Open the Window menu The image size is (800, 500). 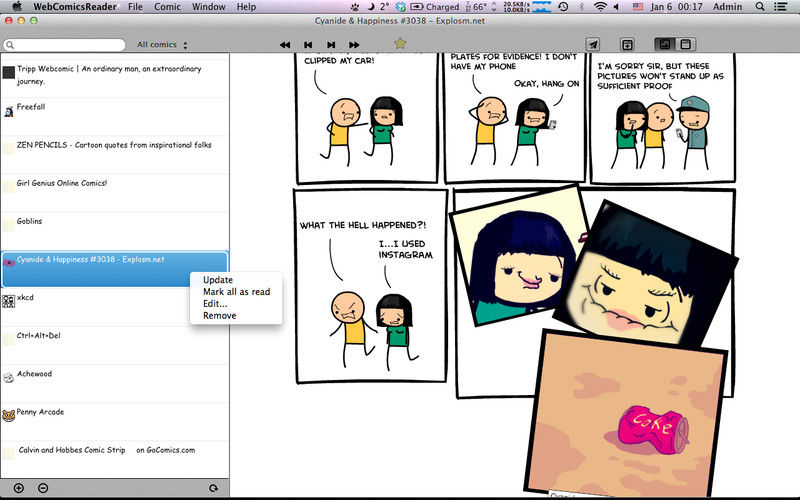click(209, 7)
